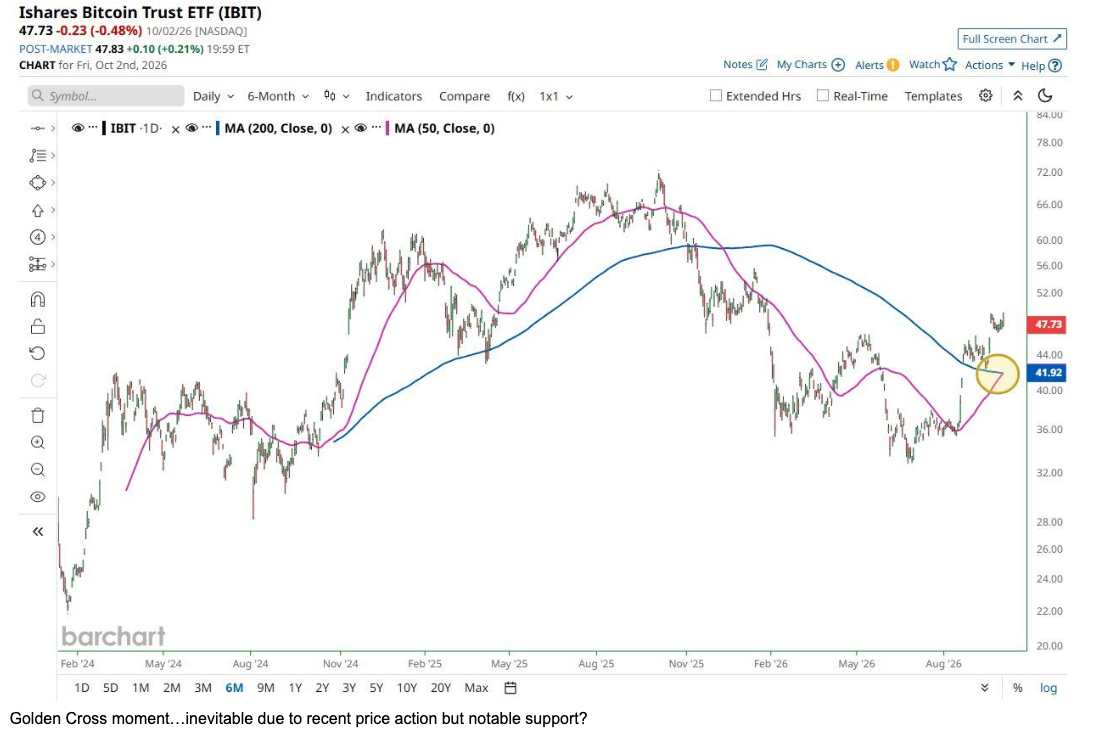Open the Templates menu
This screenshot has height=731, width=1106.
tap(933, 96)
